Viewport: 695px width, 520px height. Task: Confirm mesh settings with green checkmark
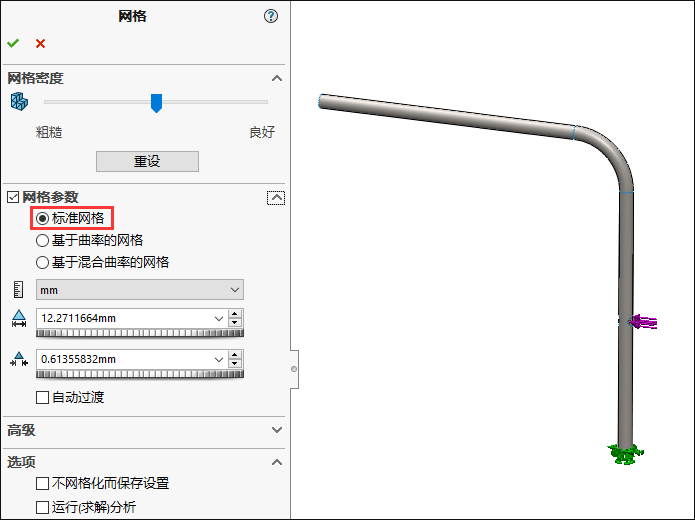point(13,43)
